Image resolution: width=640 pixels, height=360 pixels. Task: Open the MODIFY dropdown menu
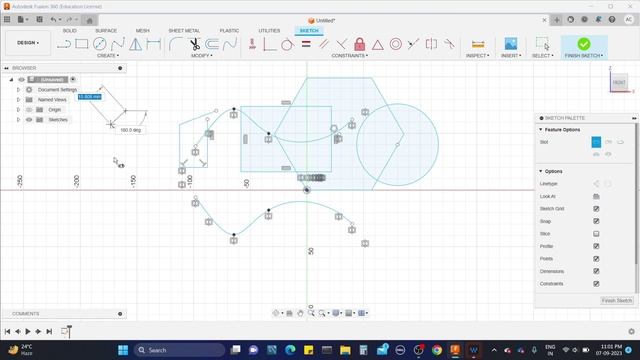[x=202, y=56]
